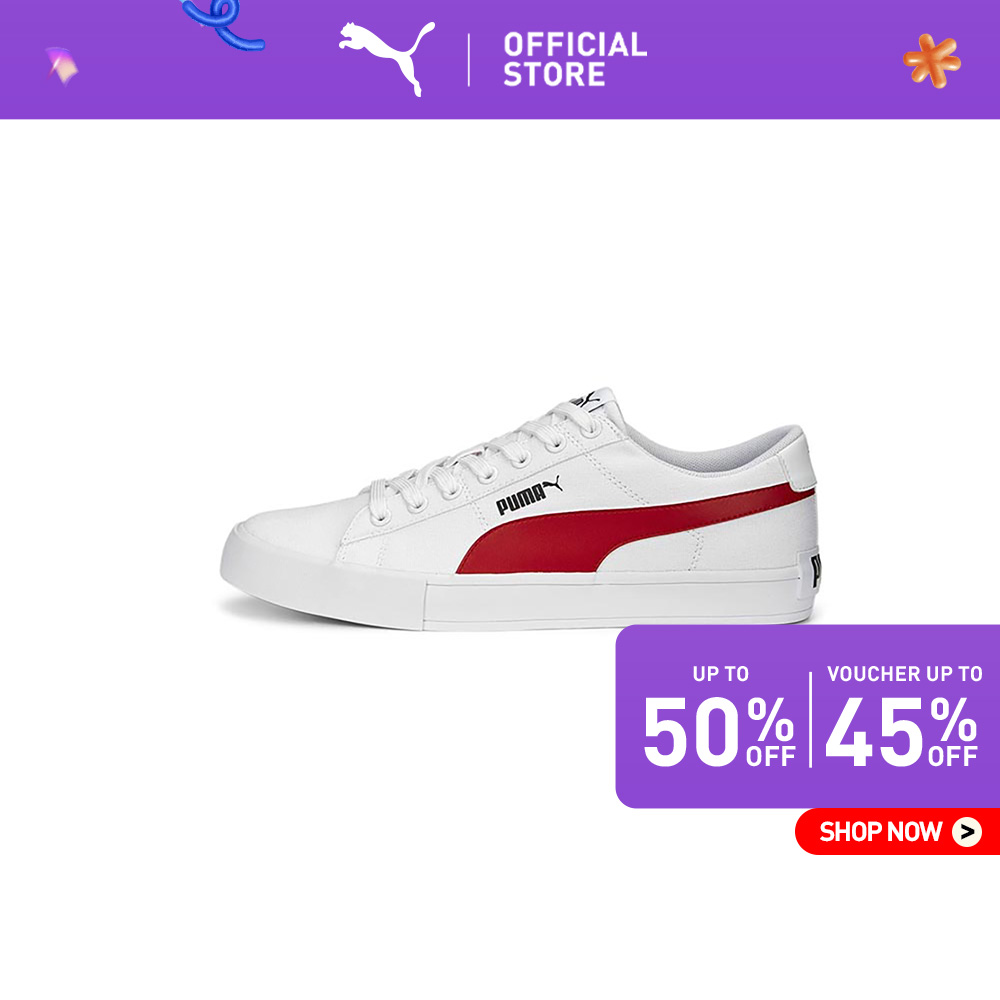Click the PUMA logo on shoe side
1000x1000 pixels.
[x=529, y=496]
